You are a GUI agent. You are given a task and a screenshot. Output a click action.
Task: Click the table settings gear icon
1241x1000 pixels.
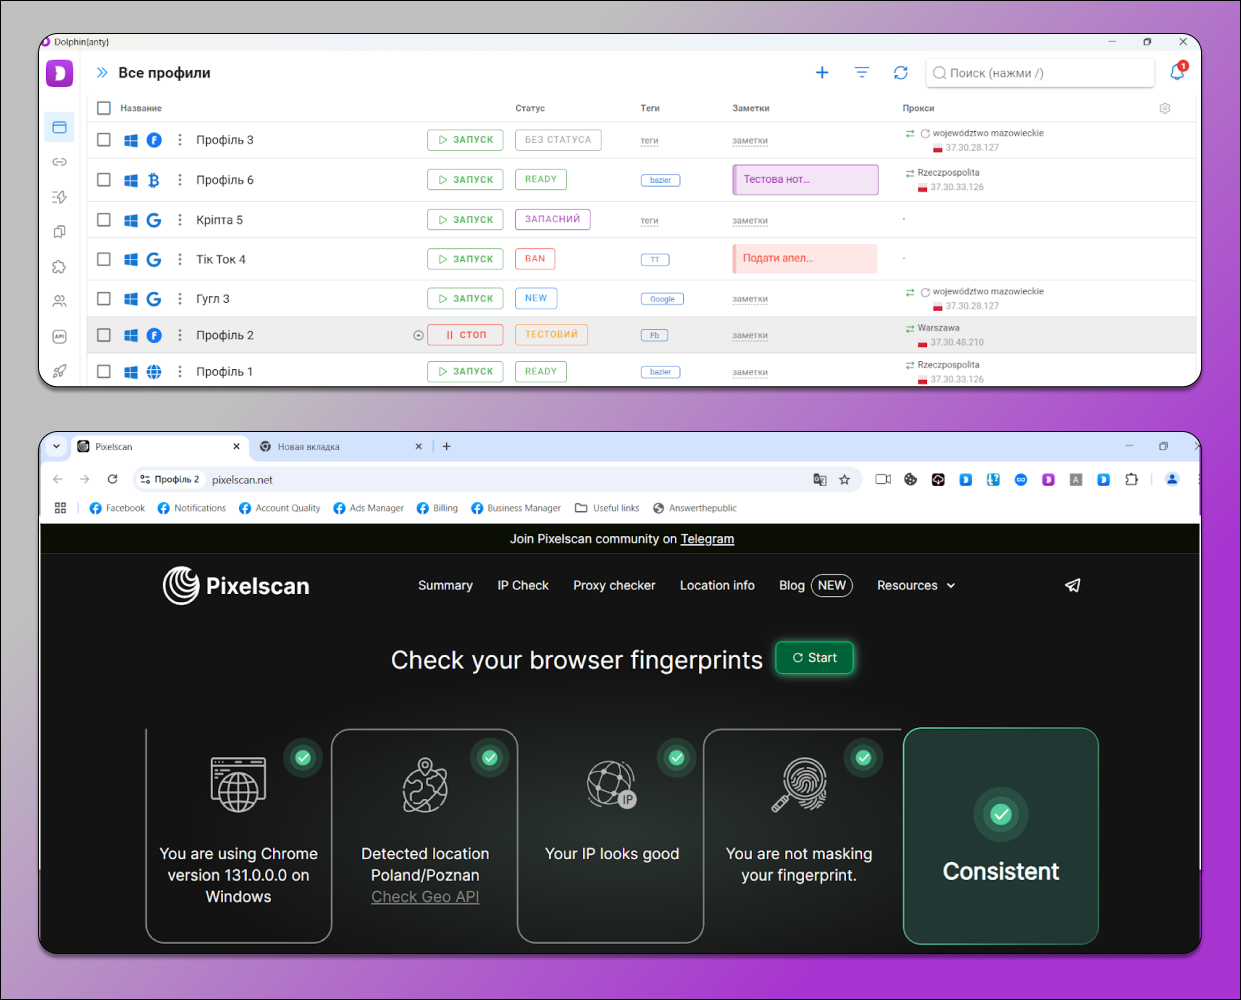point(1165,108)
